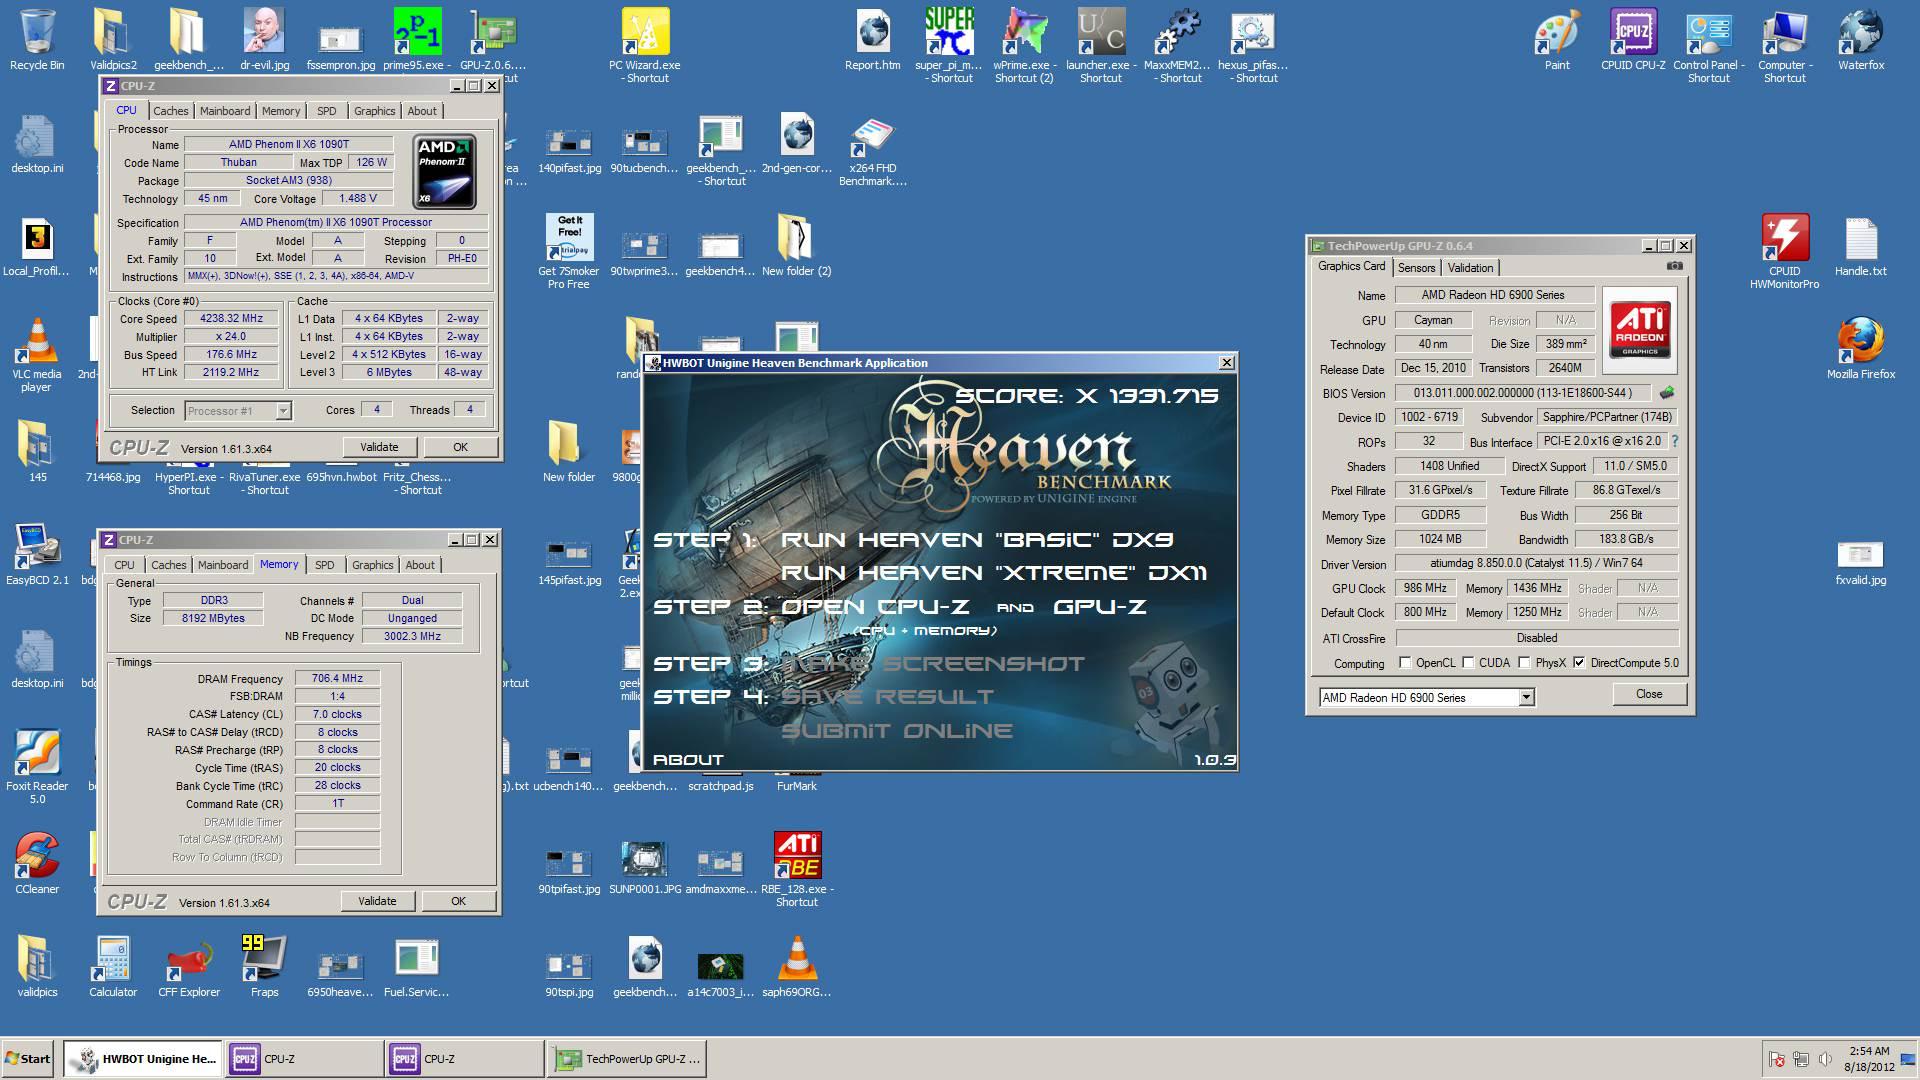Viewport: 1920px width, 1080px height.
Task: Open the AMD Radeon HD 6900 Series dropdown
Action: point(1526,697)
